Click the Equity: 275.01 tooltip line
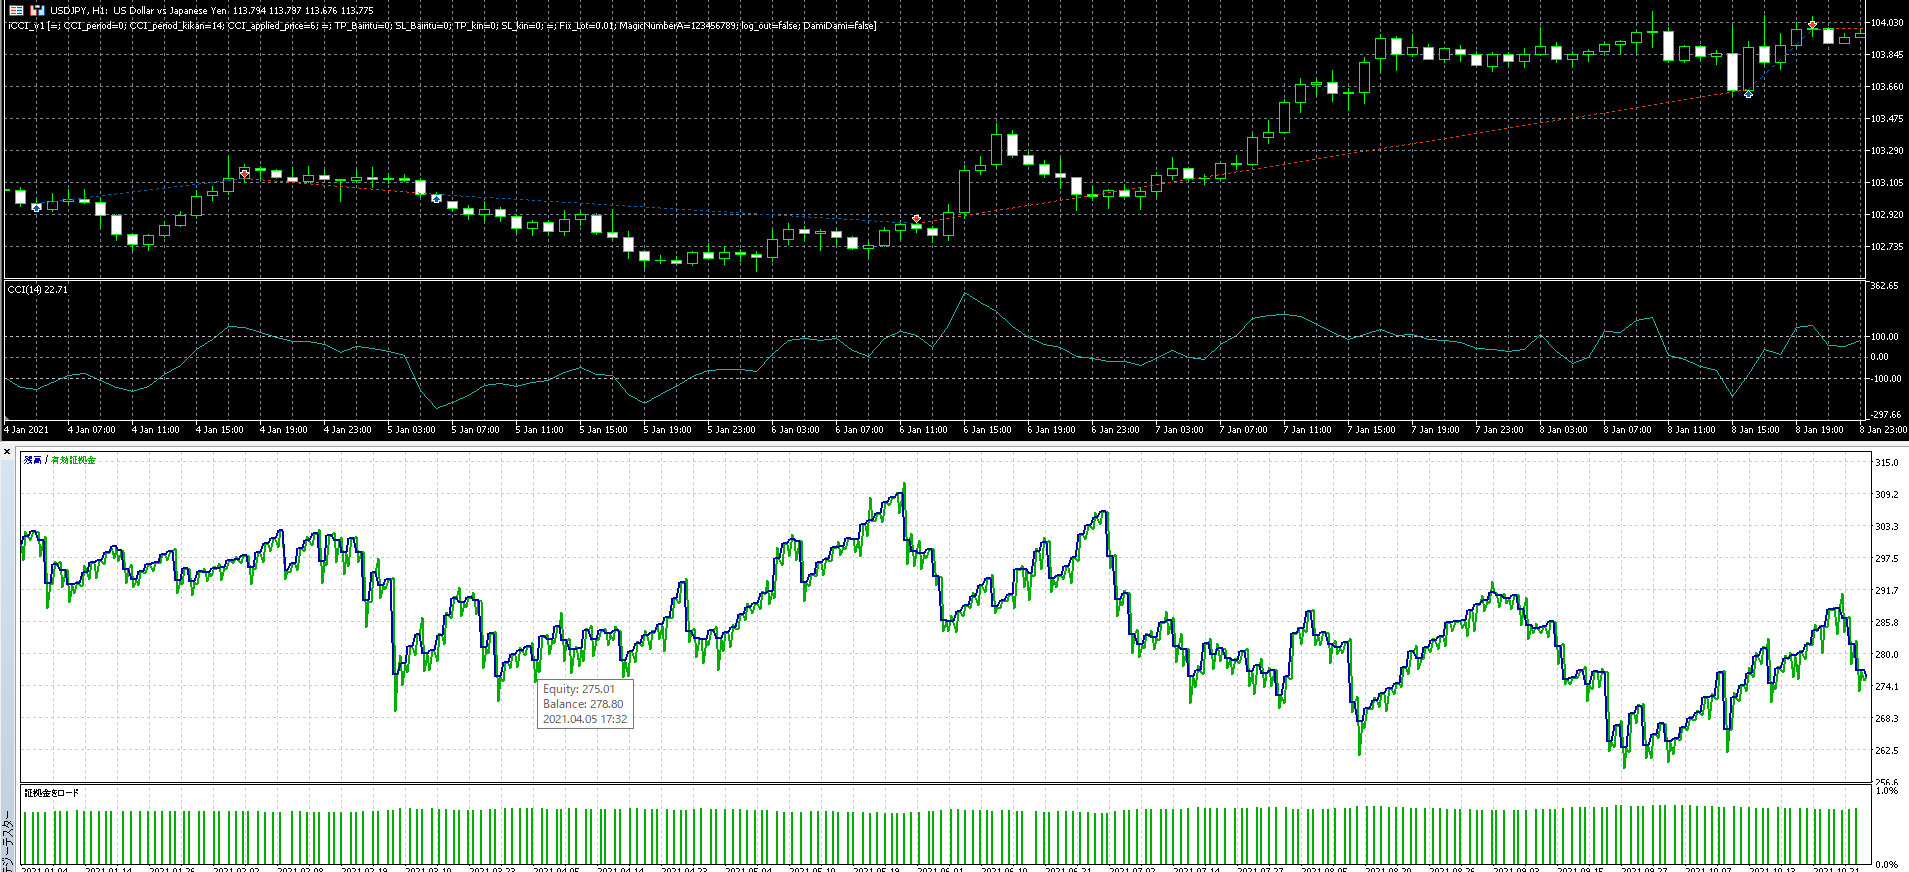 coord(579,689)
